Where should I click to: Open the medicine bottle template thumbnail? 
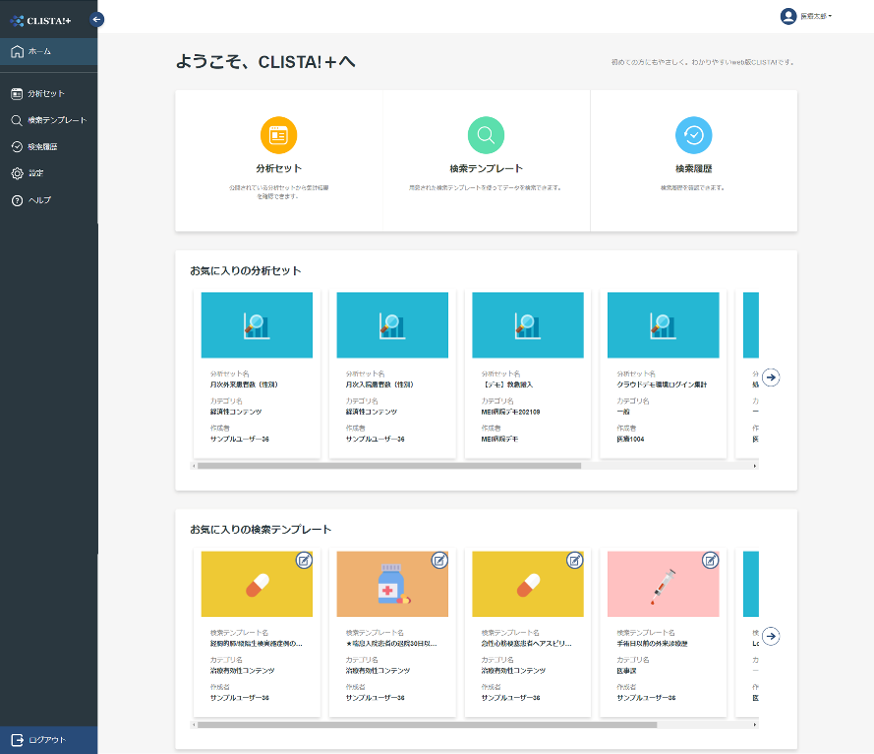click(x=392, y=584)
